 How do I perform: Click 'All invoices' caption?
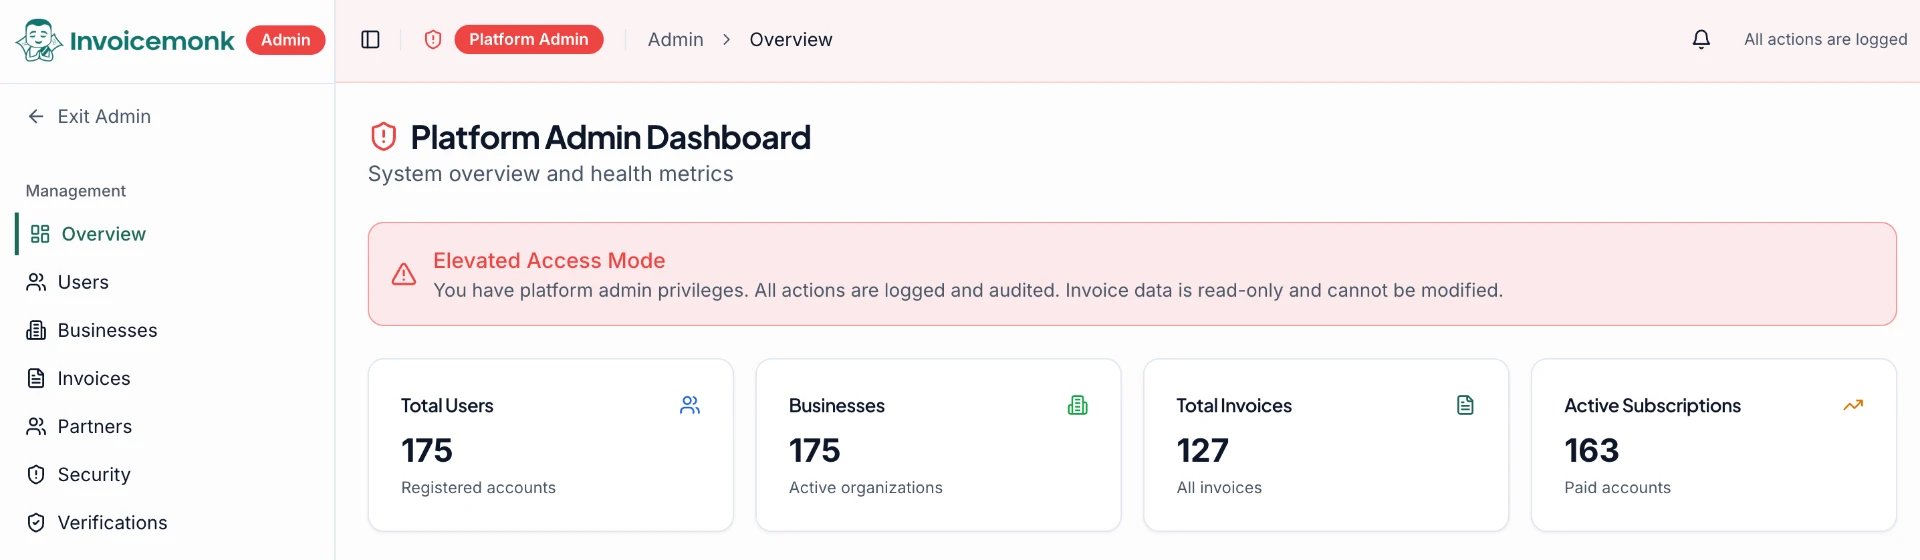(x=1219, y=488)
